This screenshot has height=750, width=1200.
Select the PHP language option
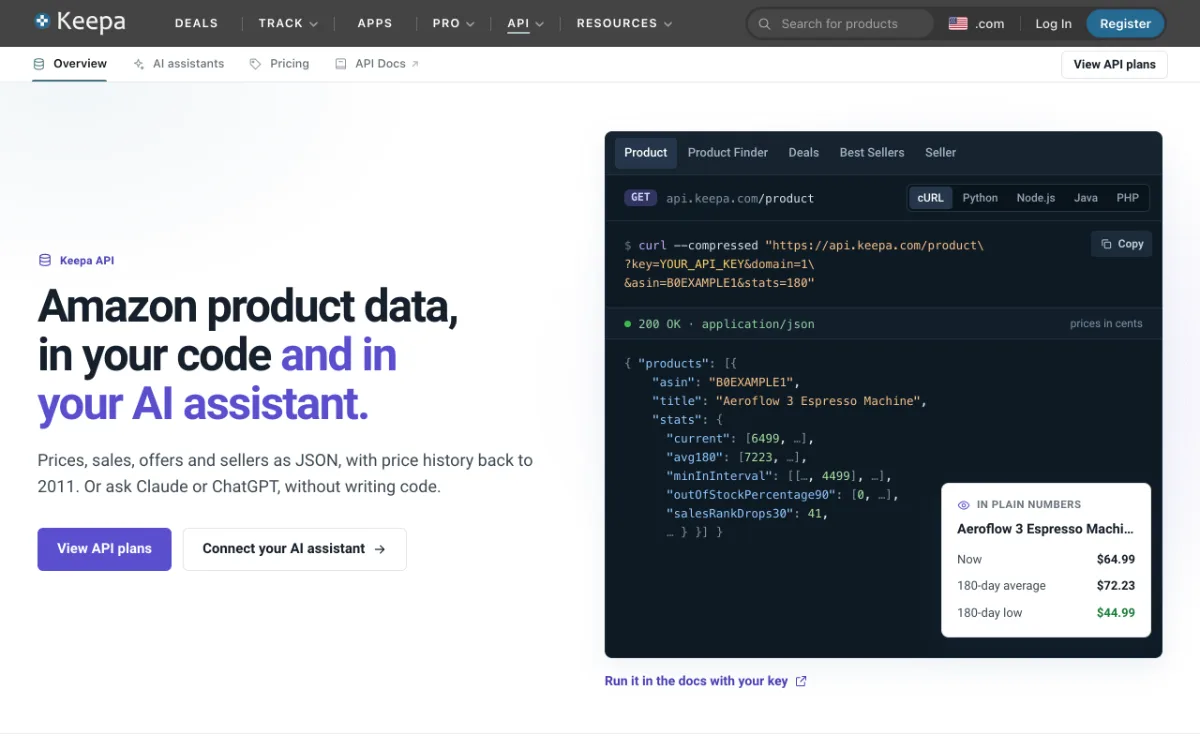(1128, 198)
